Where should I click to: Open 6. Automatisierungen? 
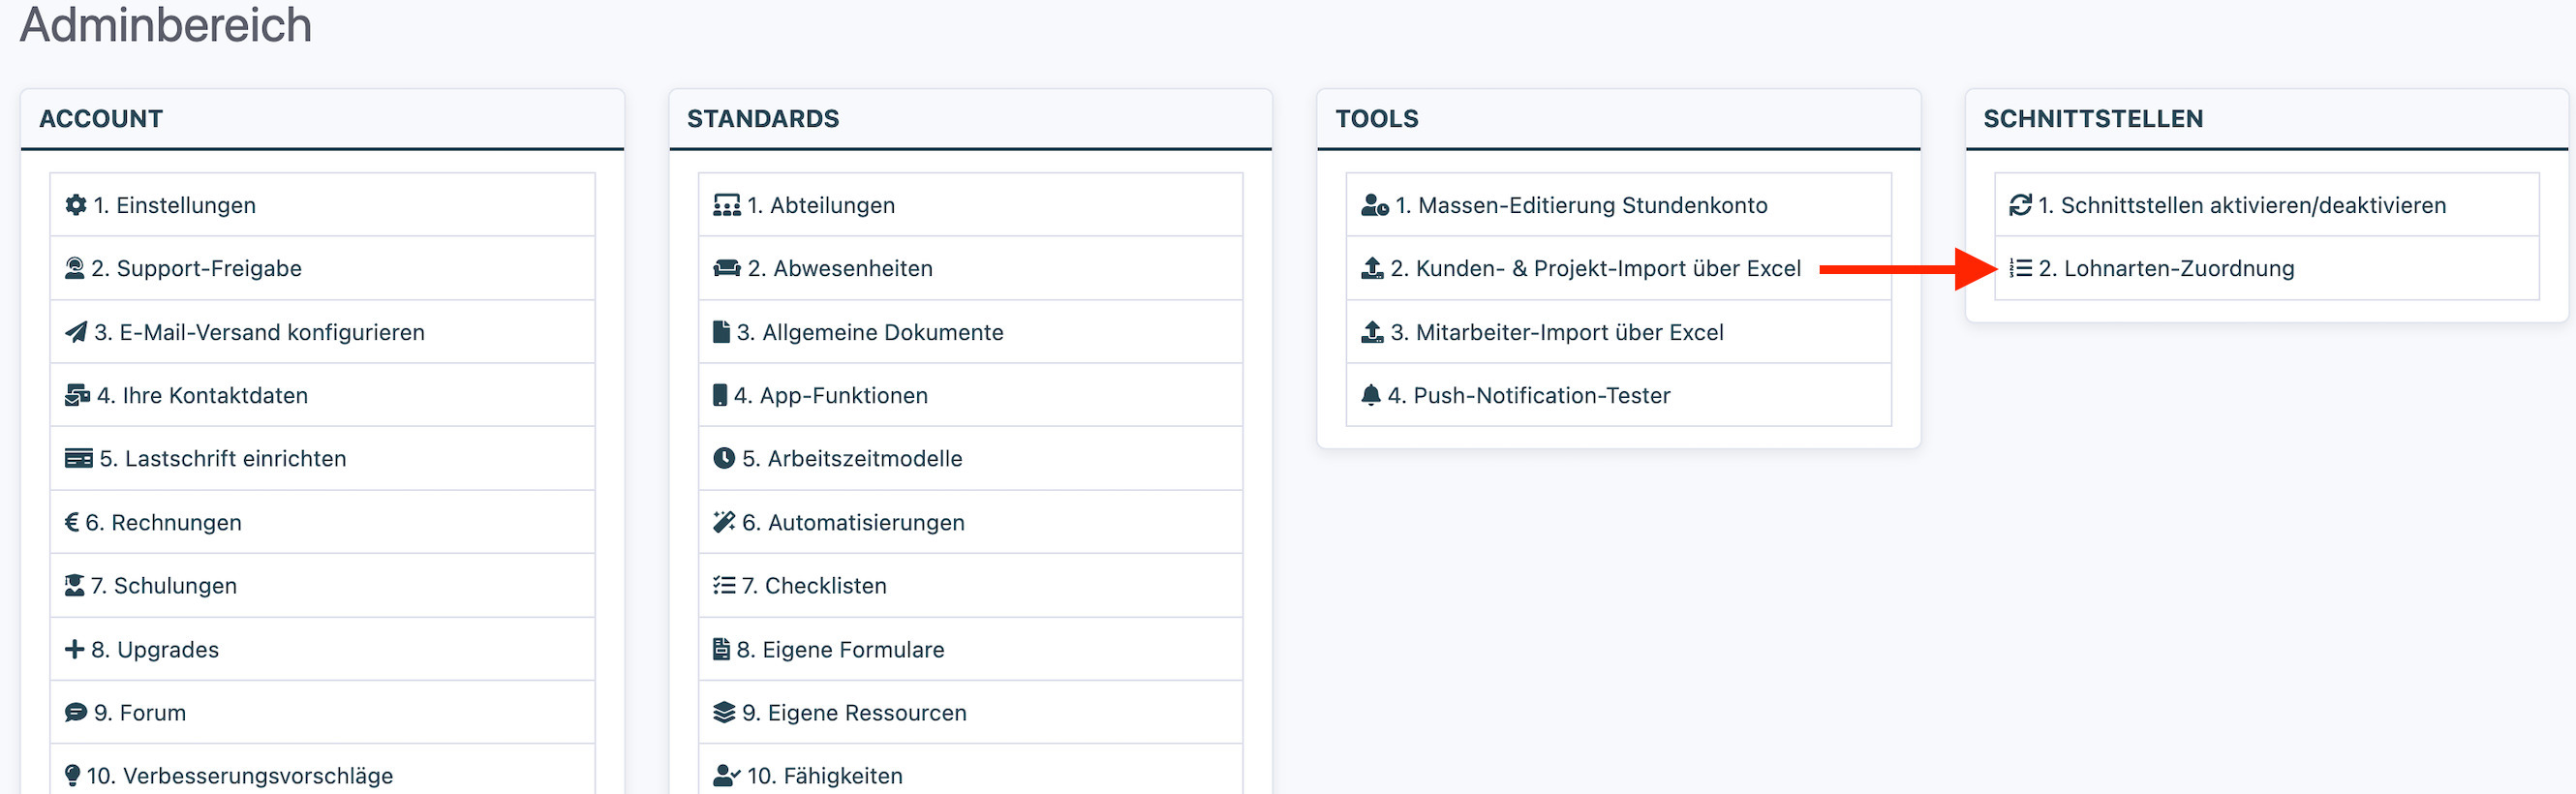[970, 522]
